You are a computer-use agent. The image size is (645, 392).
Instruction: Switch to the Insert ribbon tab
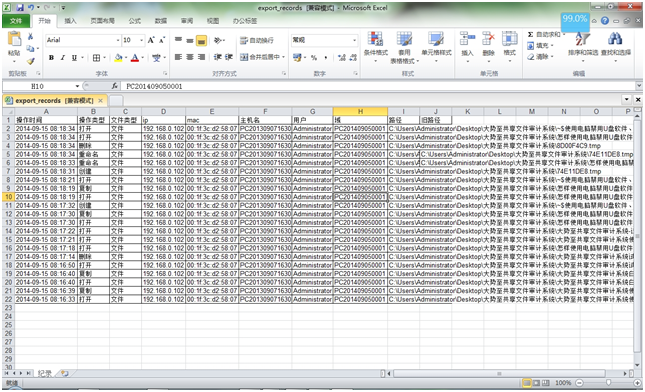click(x=70, y=21)
